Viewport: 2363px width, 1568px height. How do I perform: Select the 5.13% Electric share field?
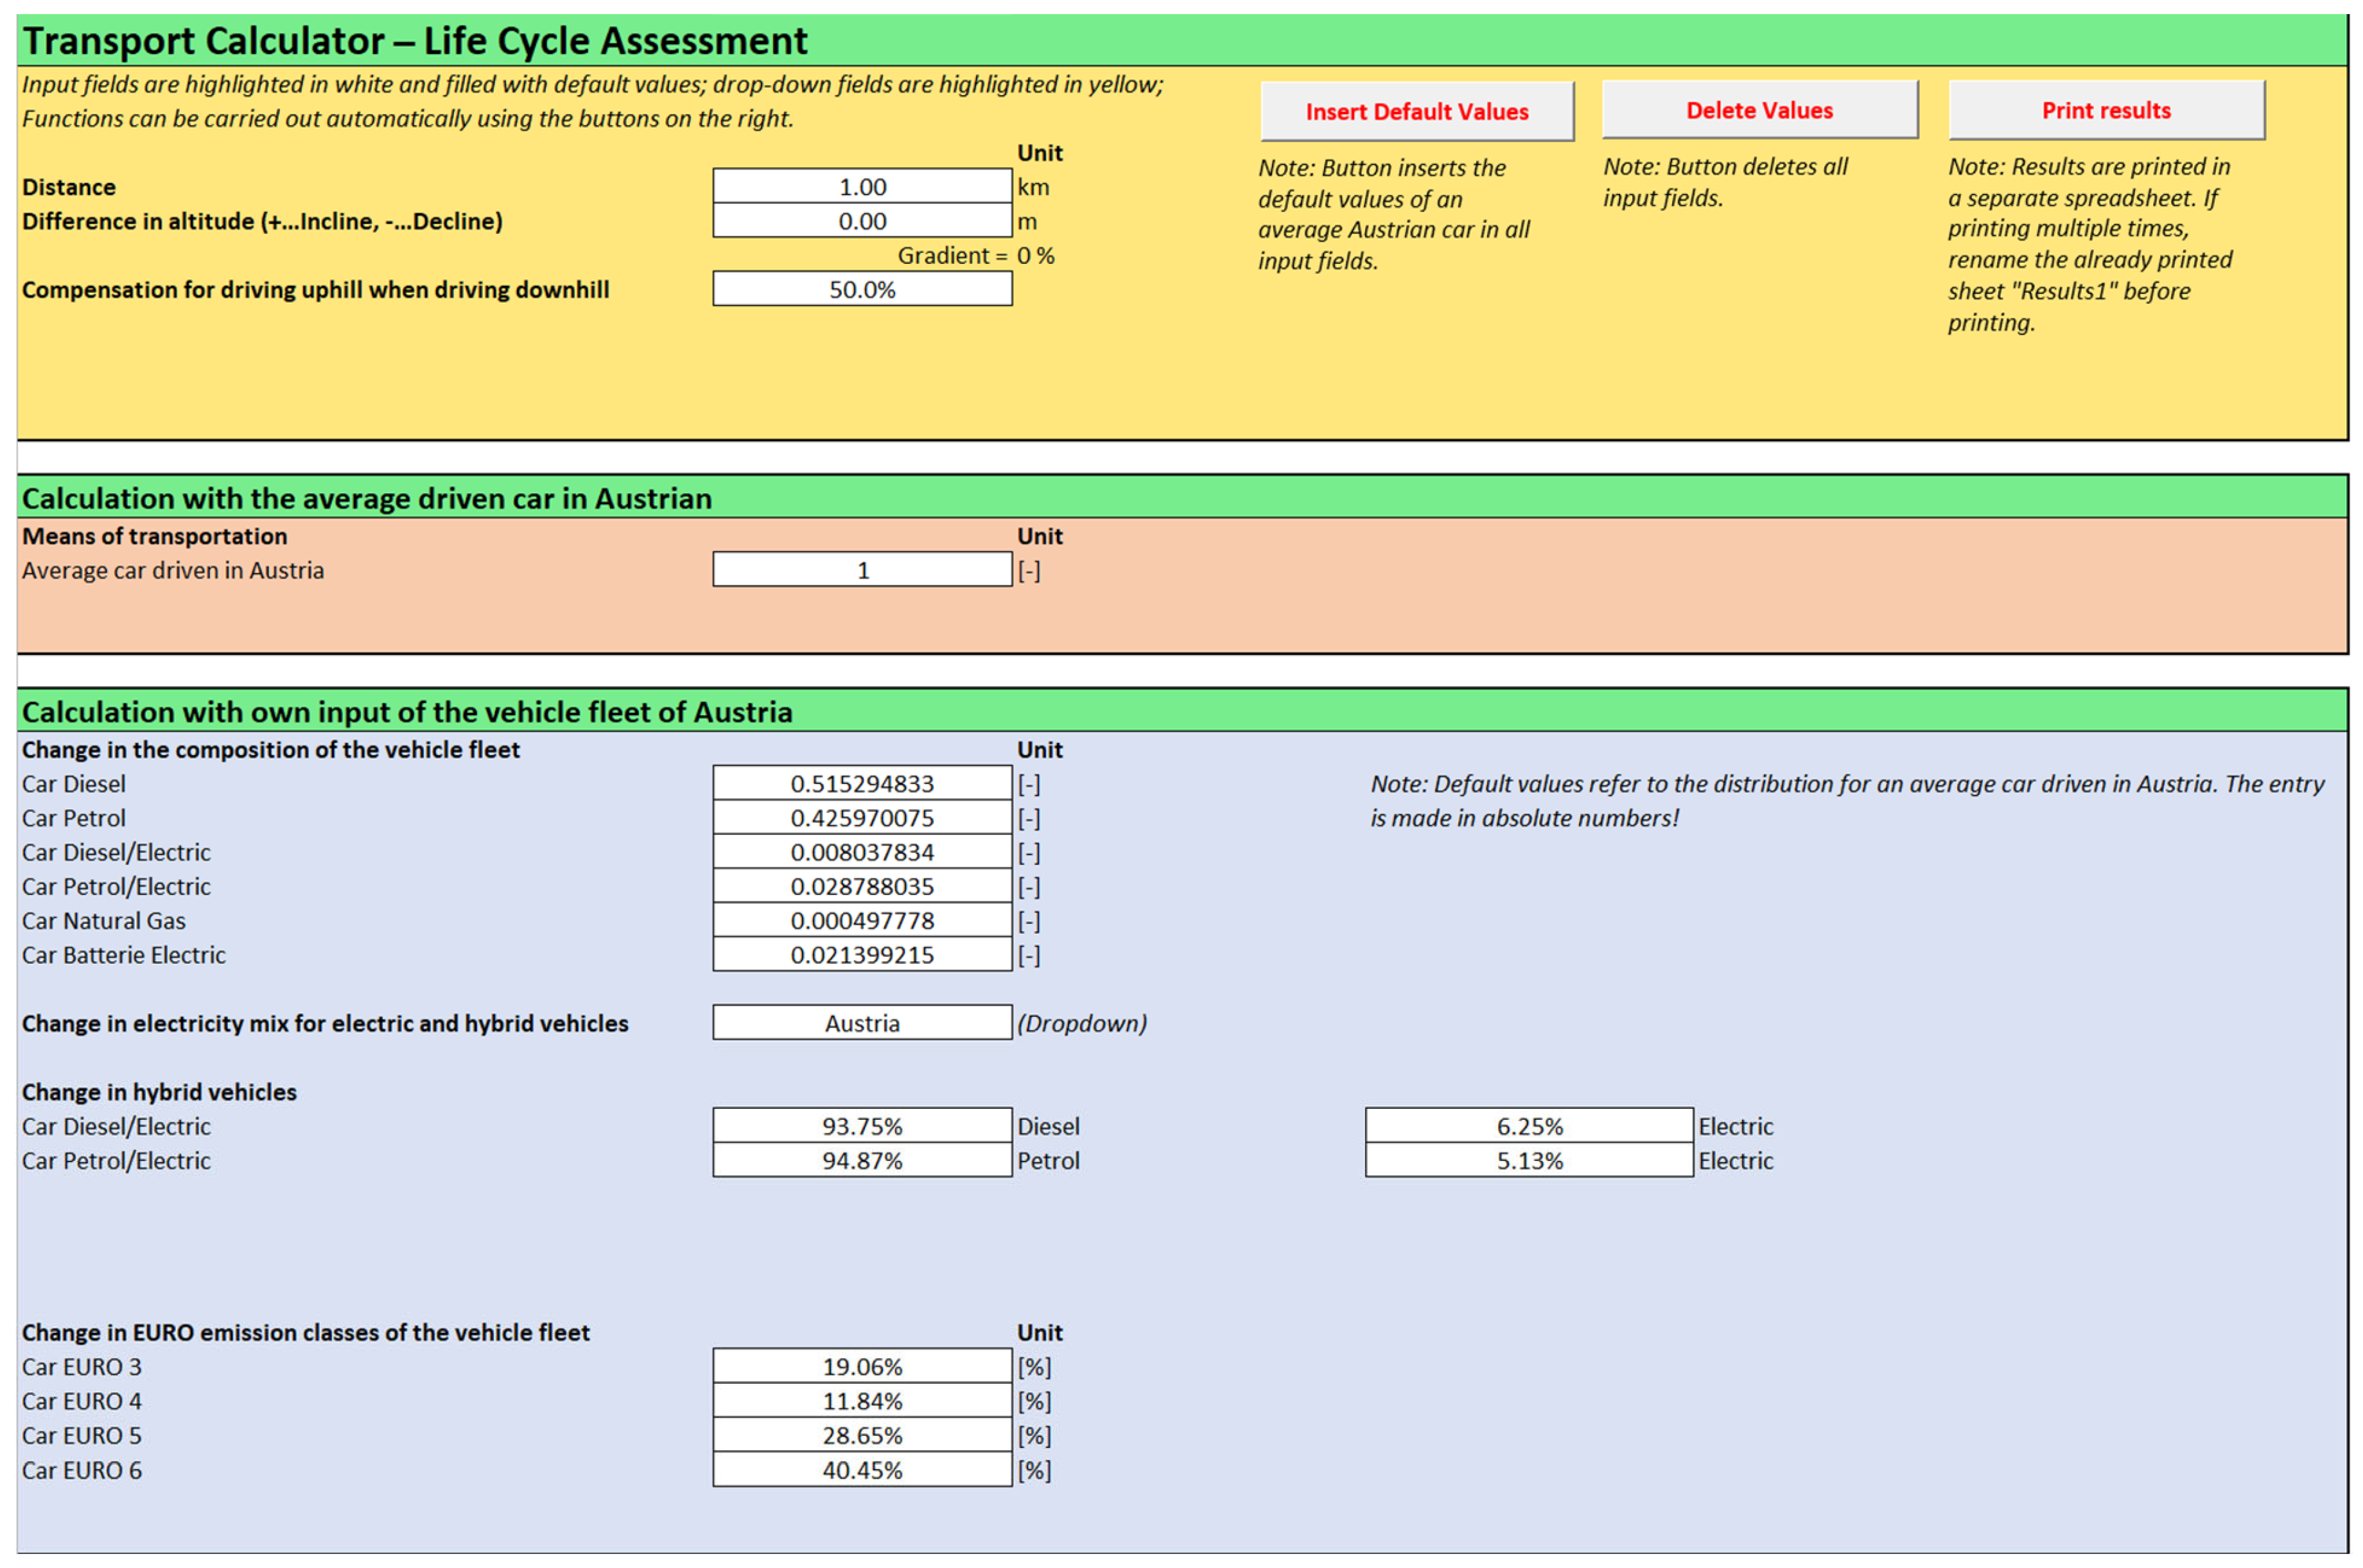(1528, 1161)
